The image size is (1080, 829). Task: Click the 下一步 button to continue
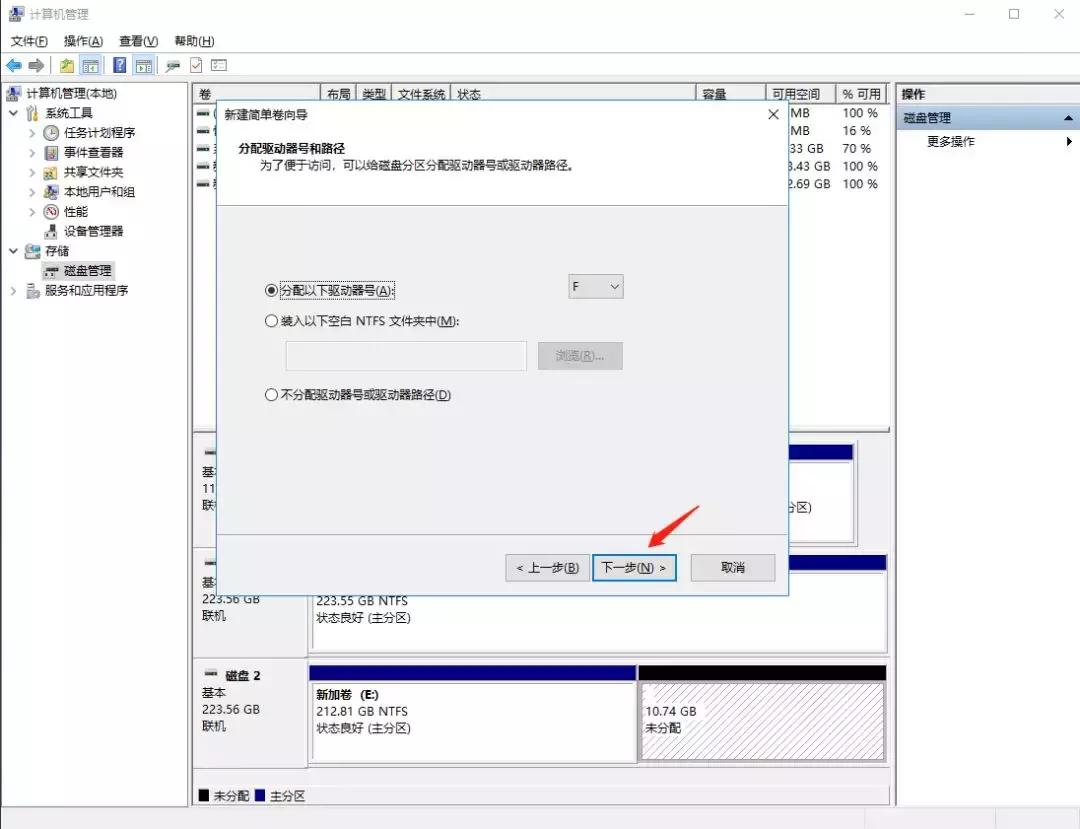tap(634, 567)
